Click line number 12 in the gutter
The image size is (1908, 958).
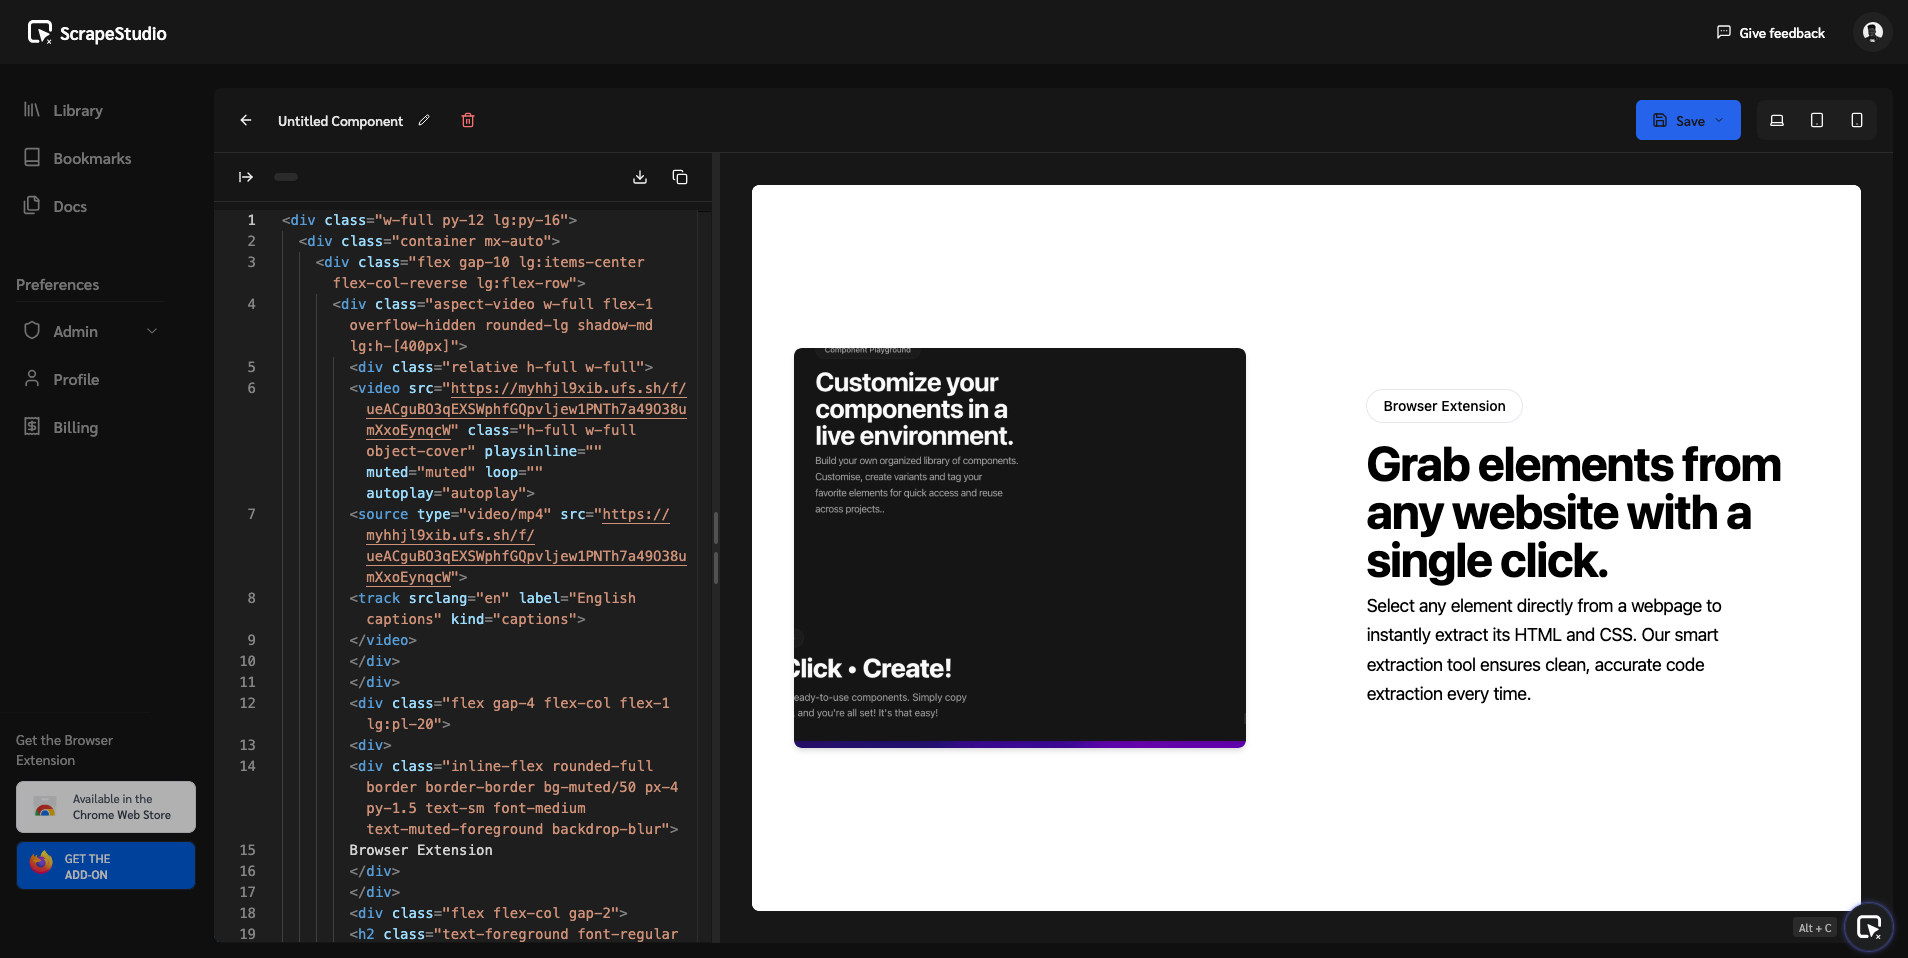[x=247, y=703]
